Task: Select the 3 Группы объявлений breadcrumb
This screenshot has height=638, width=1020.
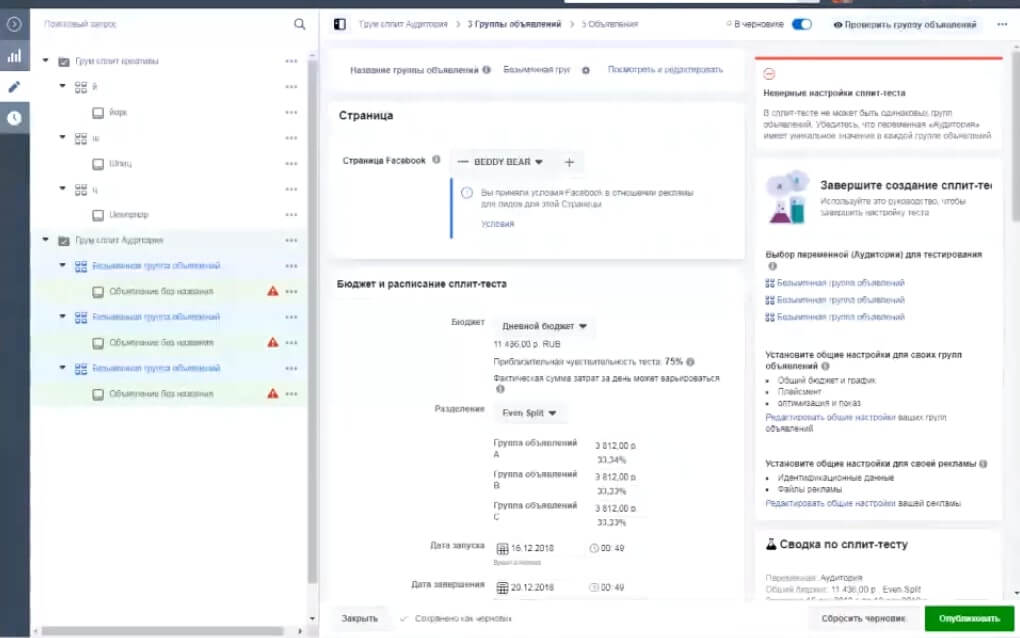Action: click(x=514, y=24)
